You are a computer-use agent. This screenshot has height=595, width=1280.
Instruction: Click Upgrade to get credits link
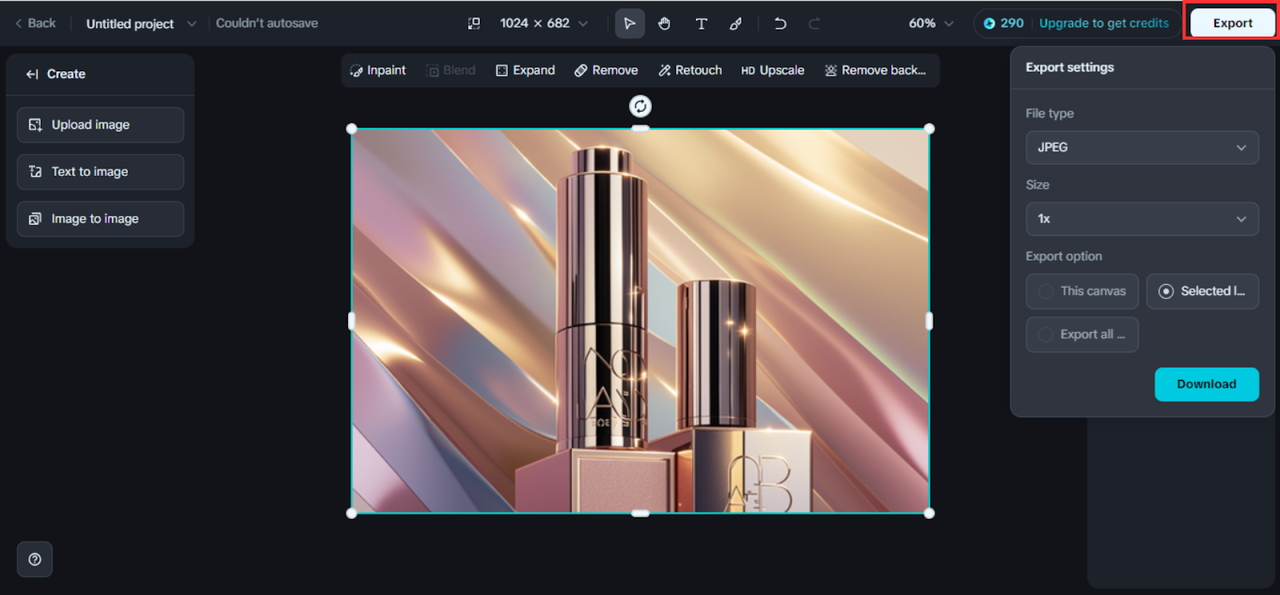coord(1104,23)
